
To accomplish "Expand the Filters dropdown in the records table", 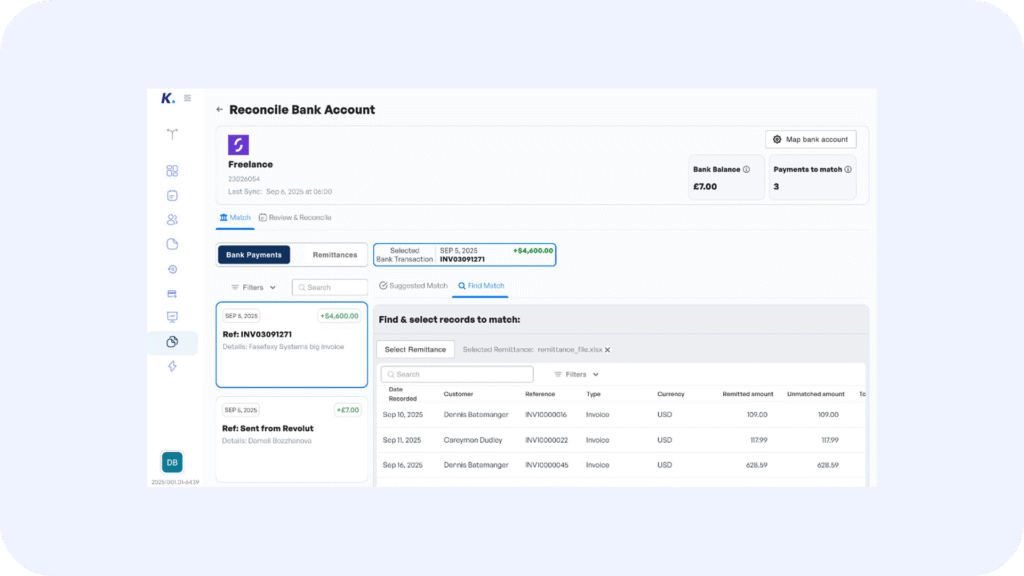I will point(575,374).
